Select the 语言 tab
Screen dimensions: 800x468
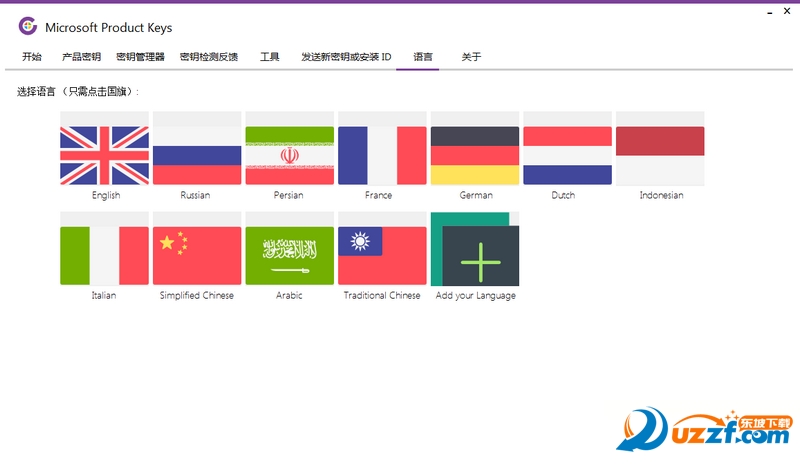[422, 57]
